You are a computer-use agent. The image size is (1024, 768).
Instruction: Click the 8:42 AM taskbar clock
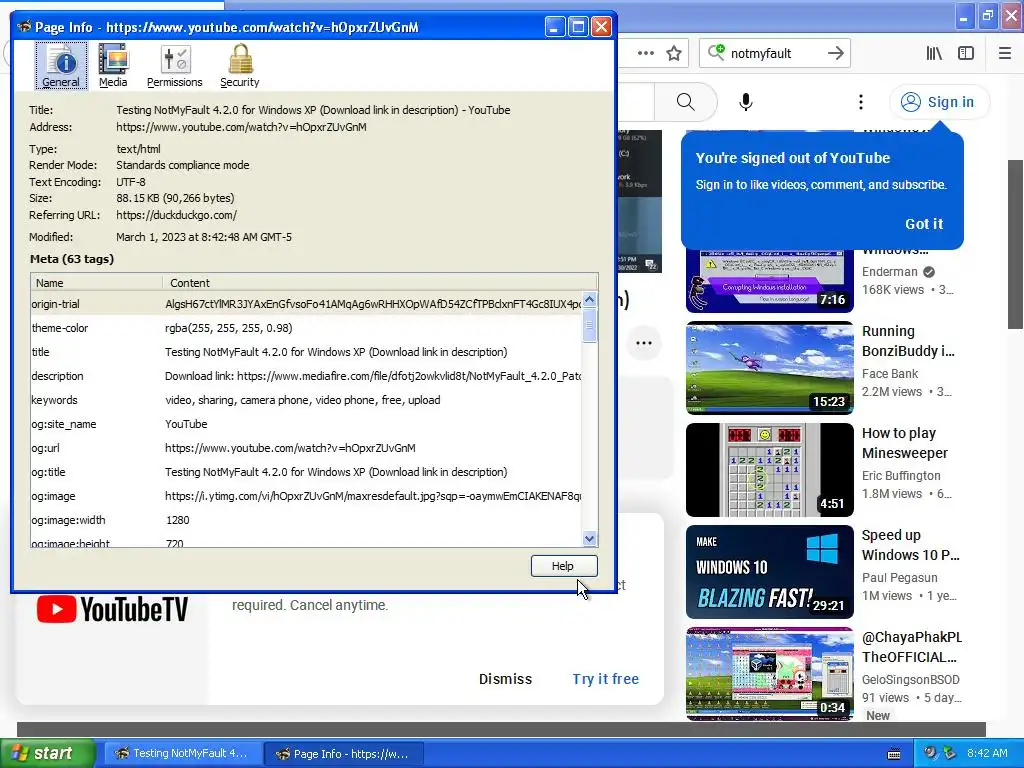click(987, 753)
